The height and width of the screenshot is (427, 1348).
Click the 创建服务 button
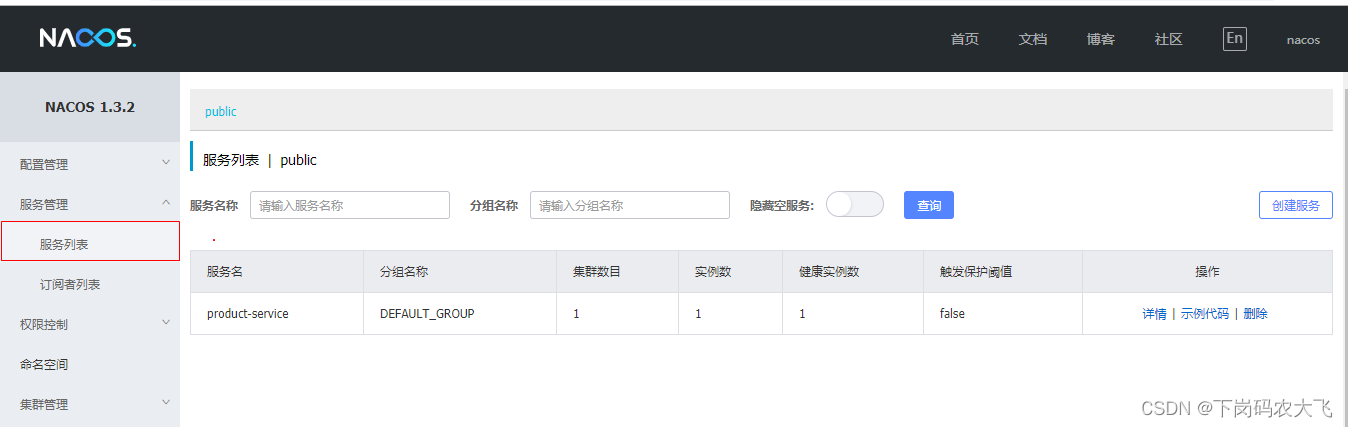(1295, 205)
